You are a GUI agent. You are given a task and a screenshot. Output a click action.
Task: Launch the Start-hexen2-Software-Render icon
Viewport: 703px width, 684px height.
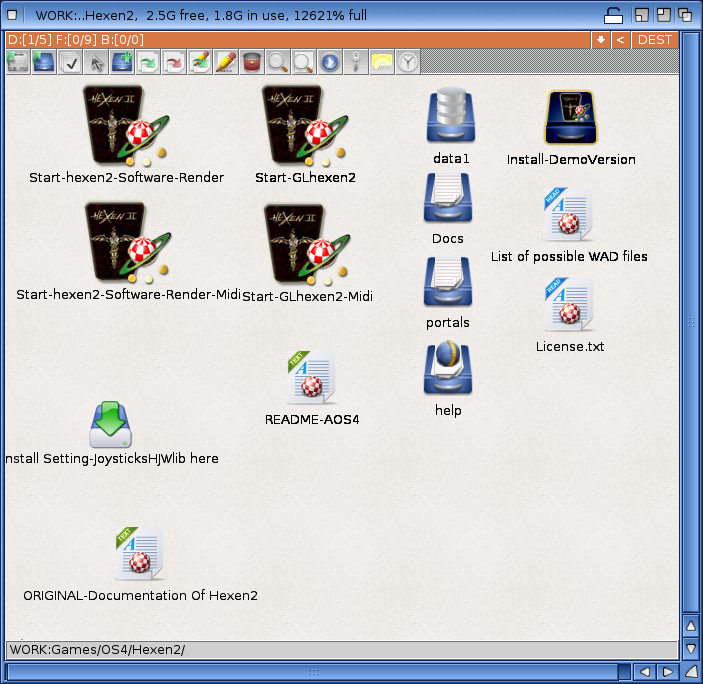pos(126,126)
